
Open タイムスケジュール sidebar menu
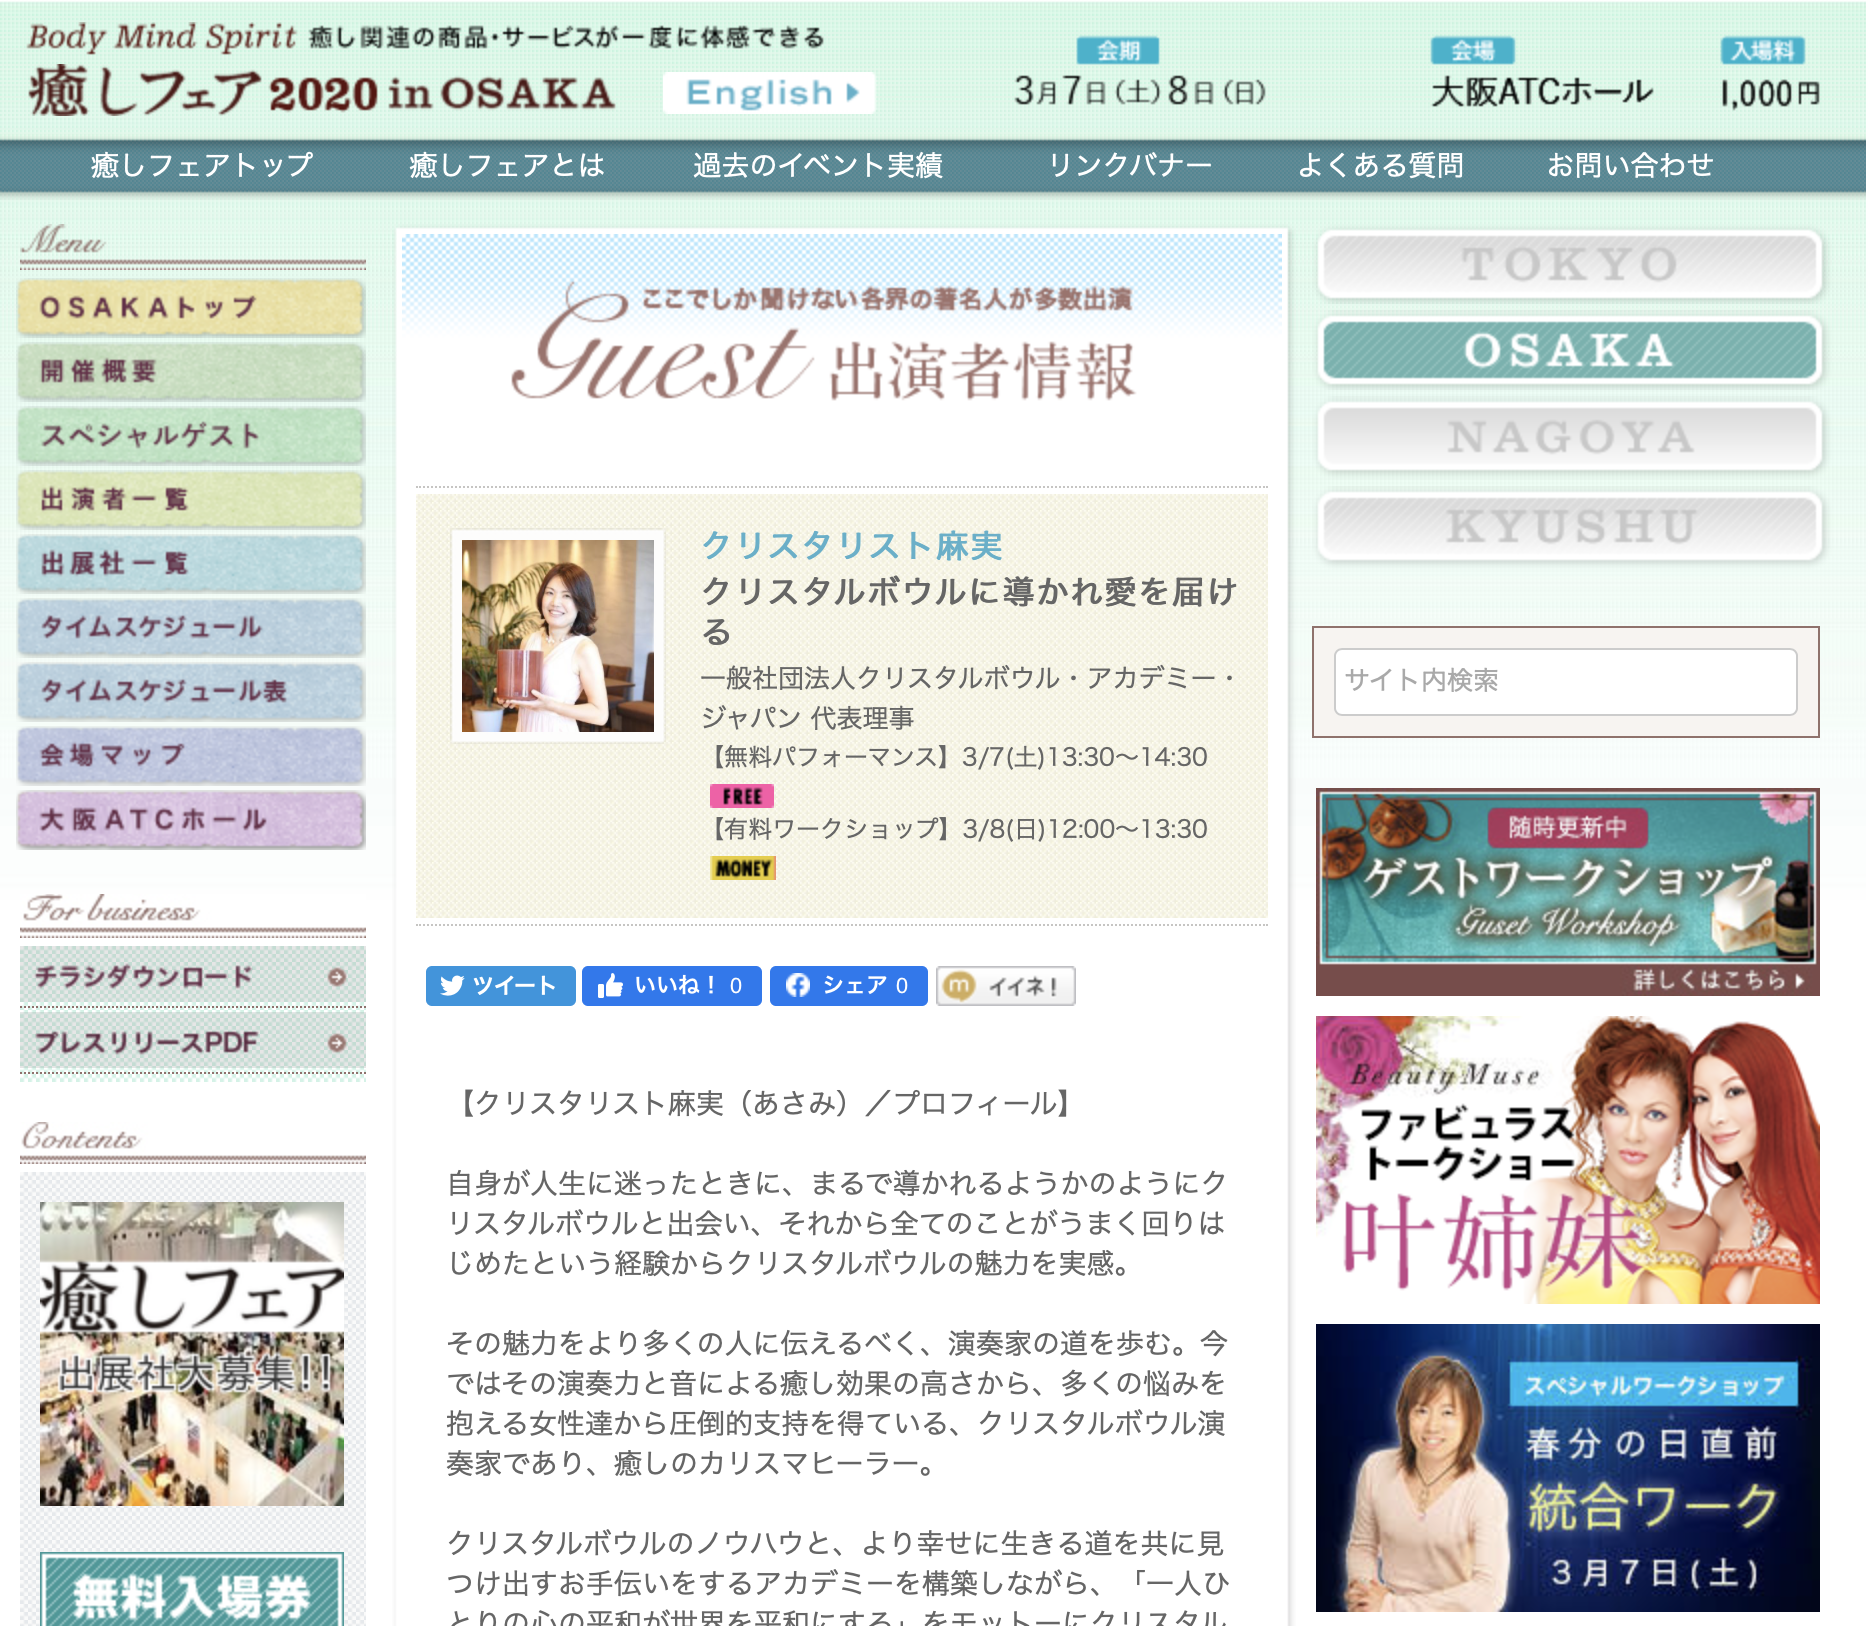point(191,628)
